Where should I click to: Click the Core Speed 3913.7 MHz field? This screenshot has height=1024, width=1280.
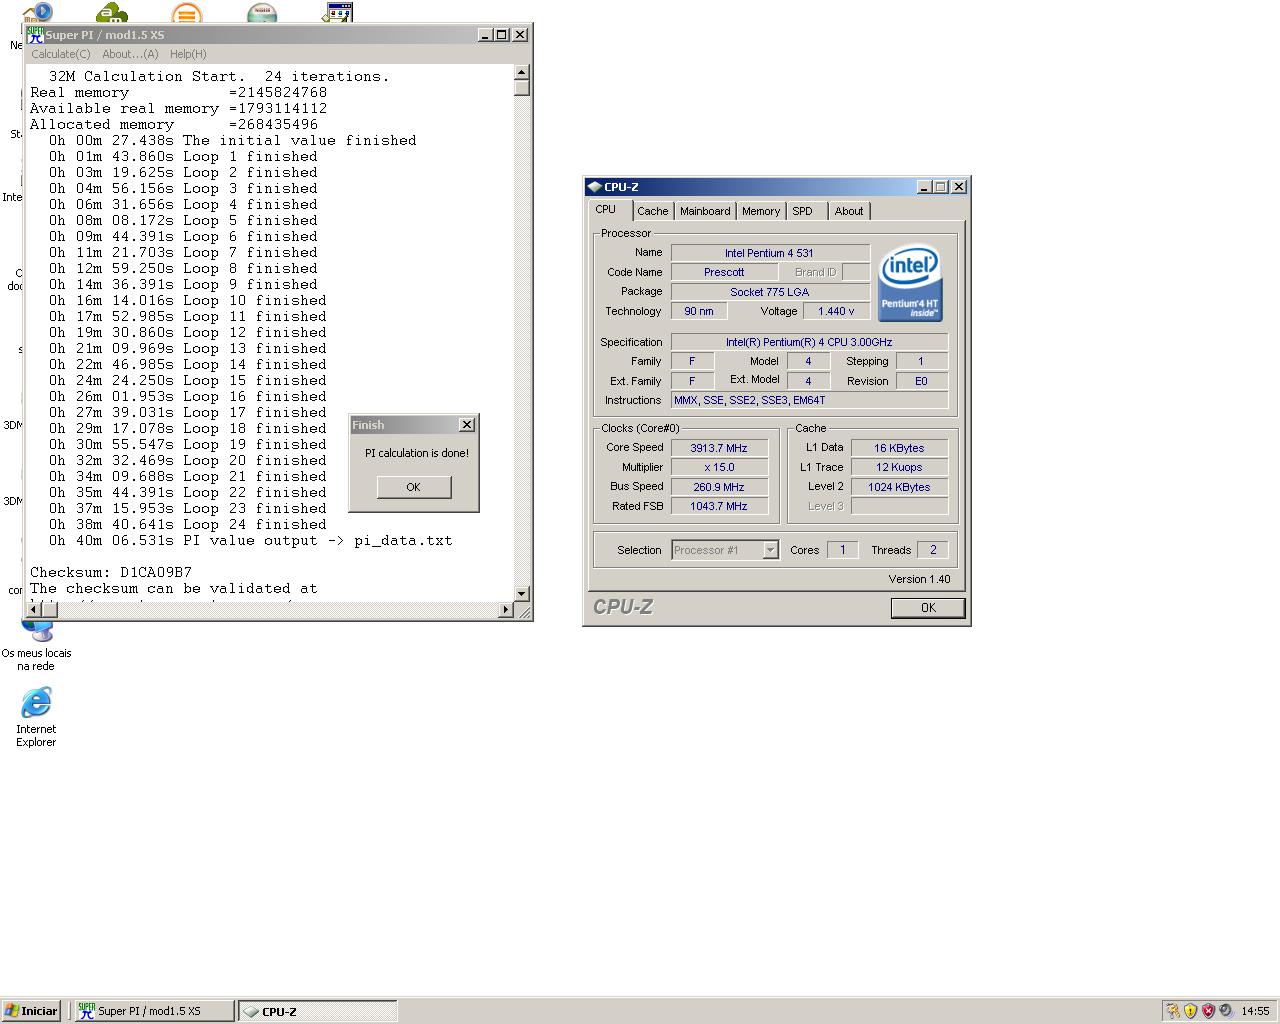click(719, 448)
